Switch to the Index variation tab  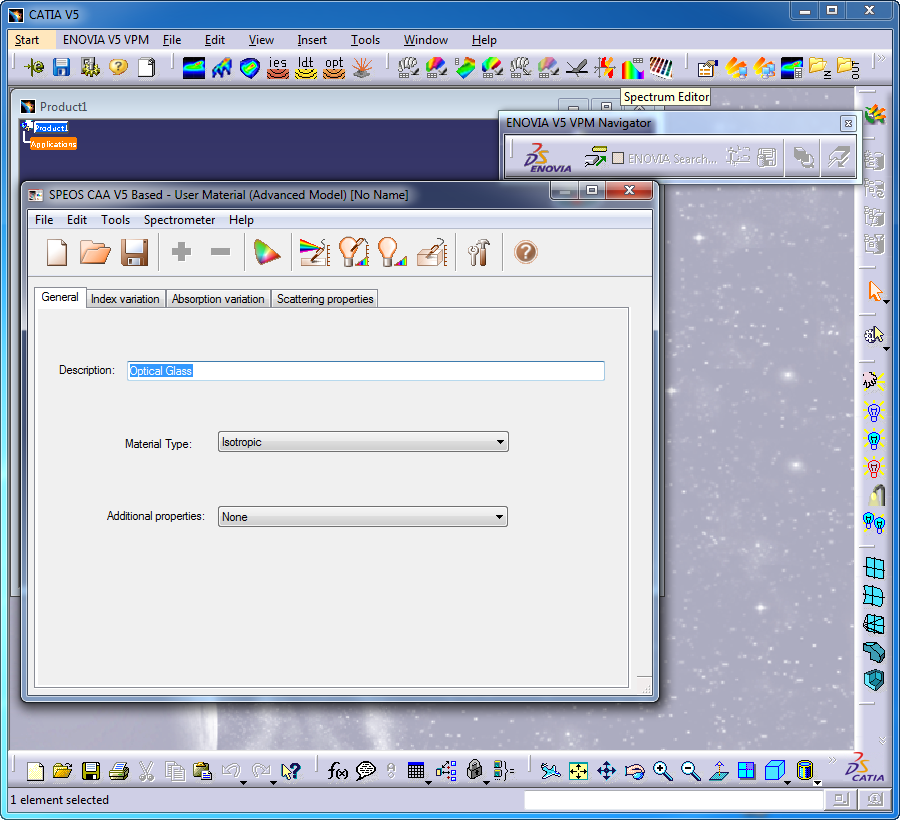[x=125, y=299]
